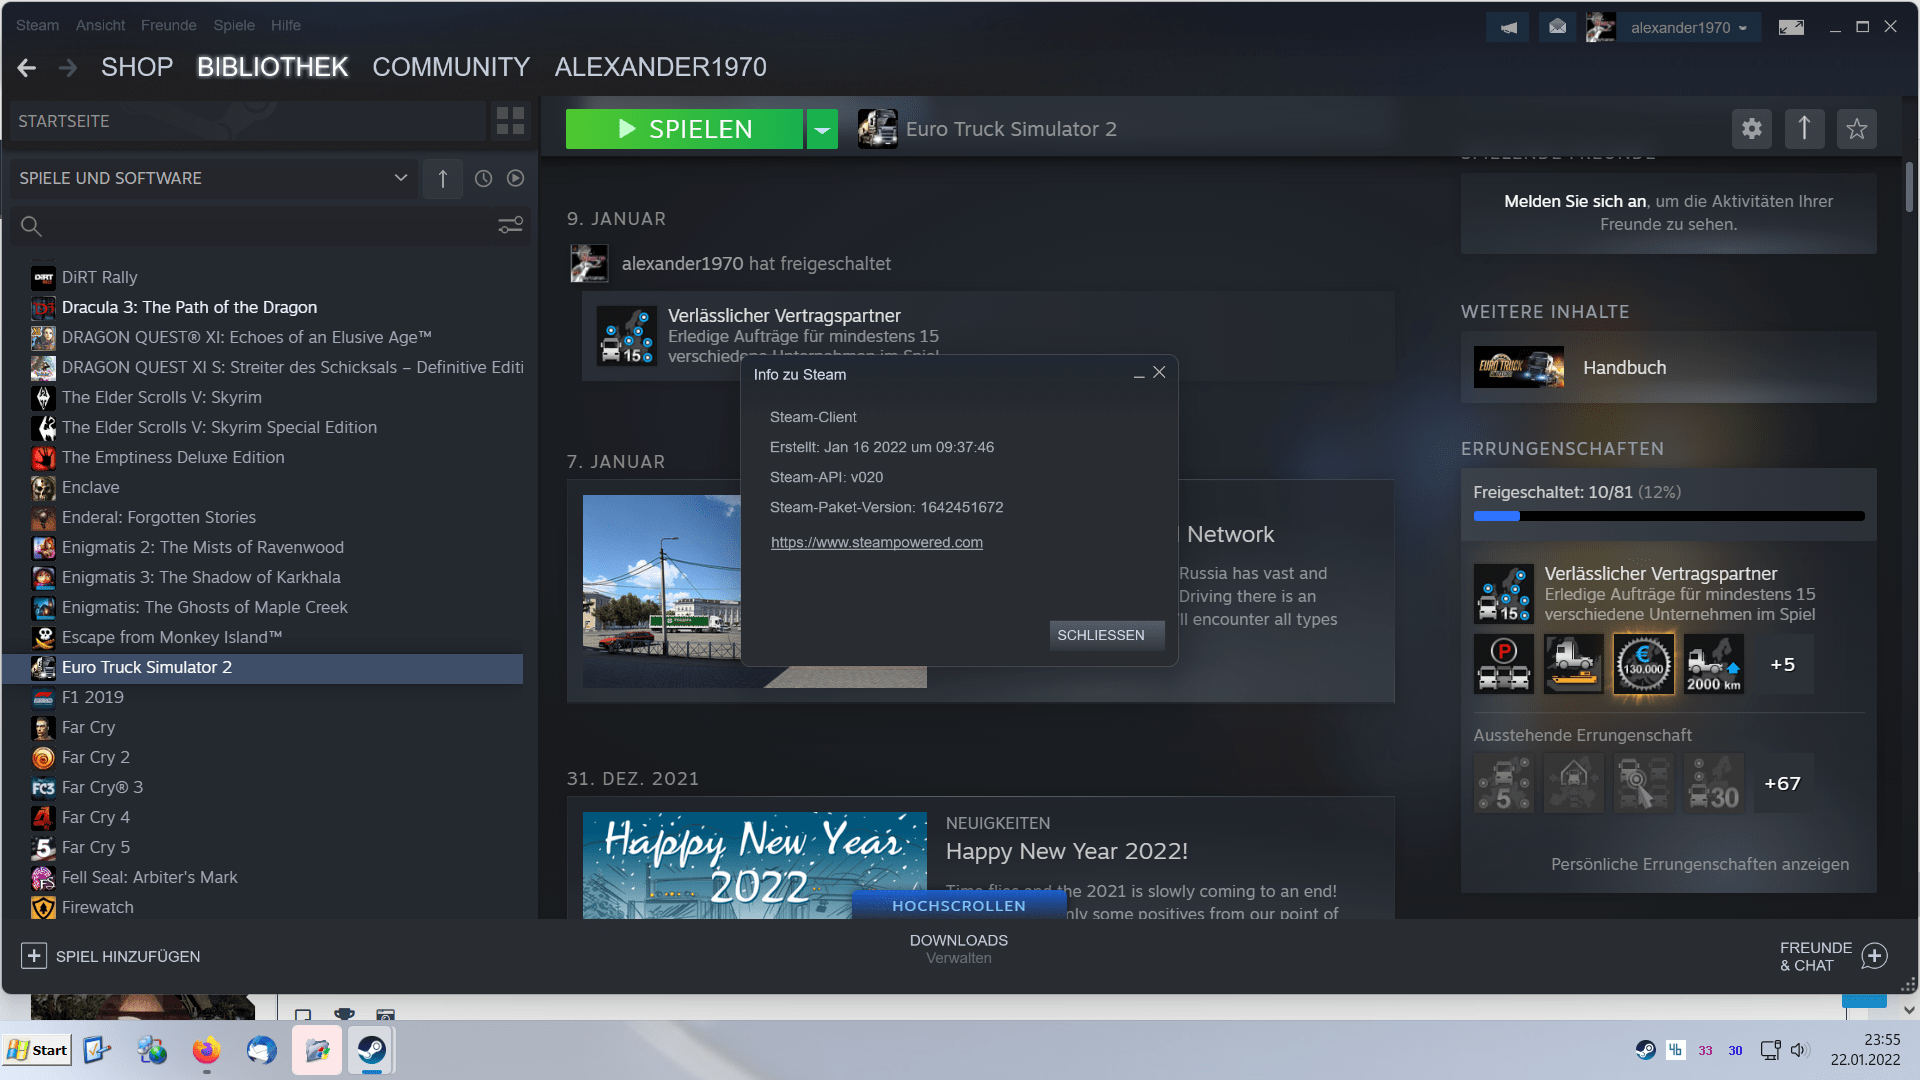Screen dimensions: 1920x1080
Task: Open the Freunde menu
Action: pyautogui.click(x=168, y=25)
